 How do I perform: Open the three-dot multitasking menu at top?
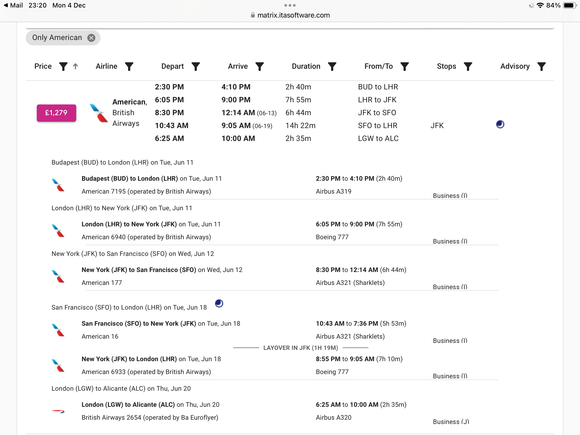click(x=290, y=5)
